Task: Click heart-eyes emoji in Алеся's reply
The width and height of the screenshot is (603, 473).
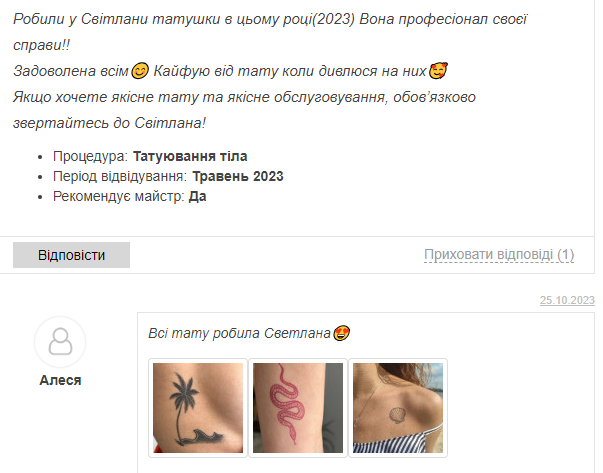Action: pyautogui.click(x=341, y=333)
